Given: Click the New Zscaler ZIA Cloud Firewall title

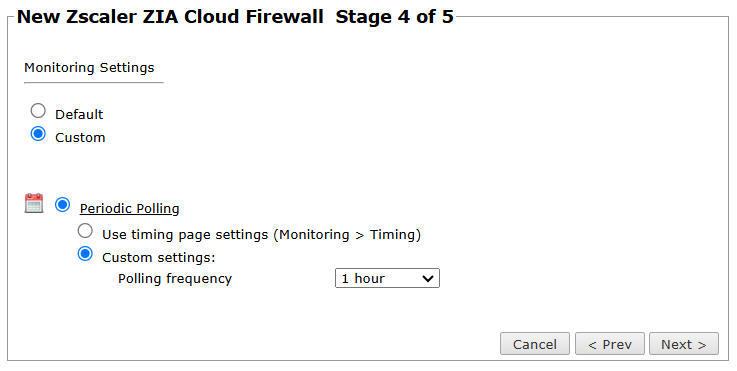Looking at the screenshot, I should [x=170, y=16].
